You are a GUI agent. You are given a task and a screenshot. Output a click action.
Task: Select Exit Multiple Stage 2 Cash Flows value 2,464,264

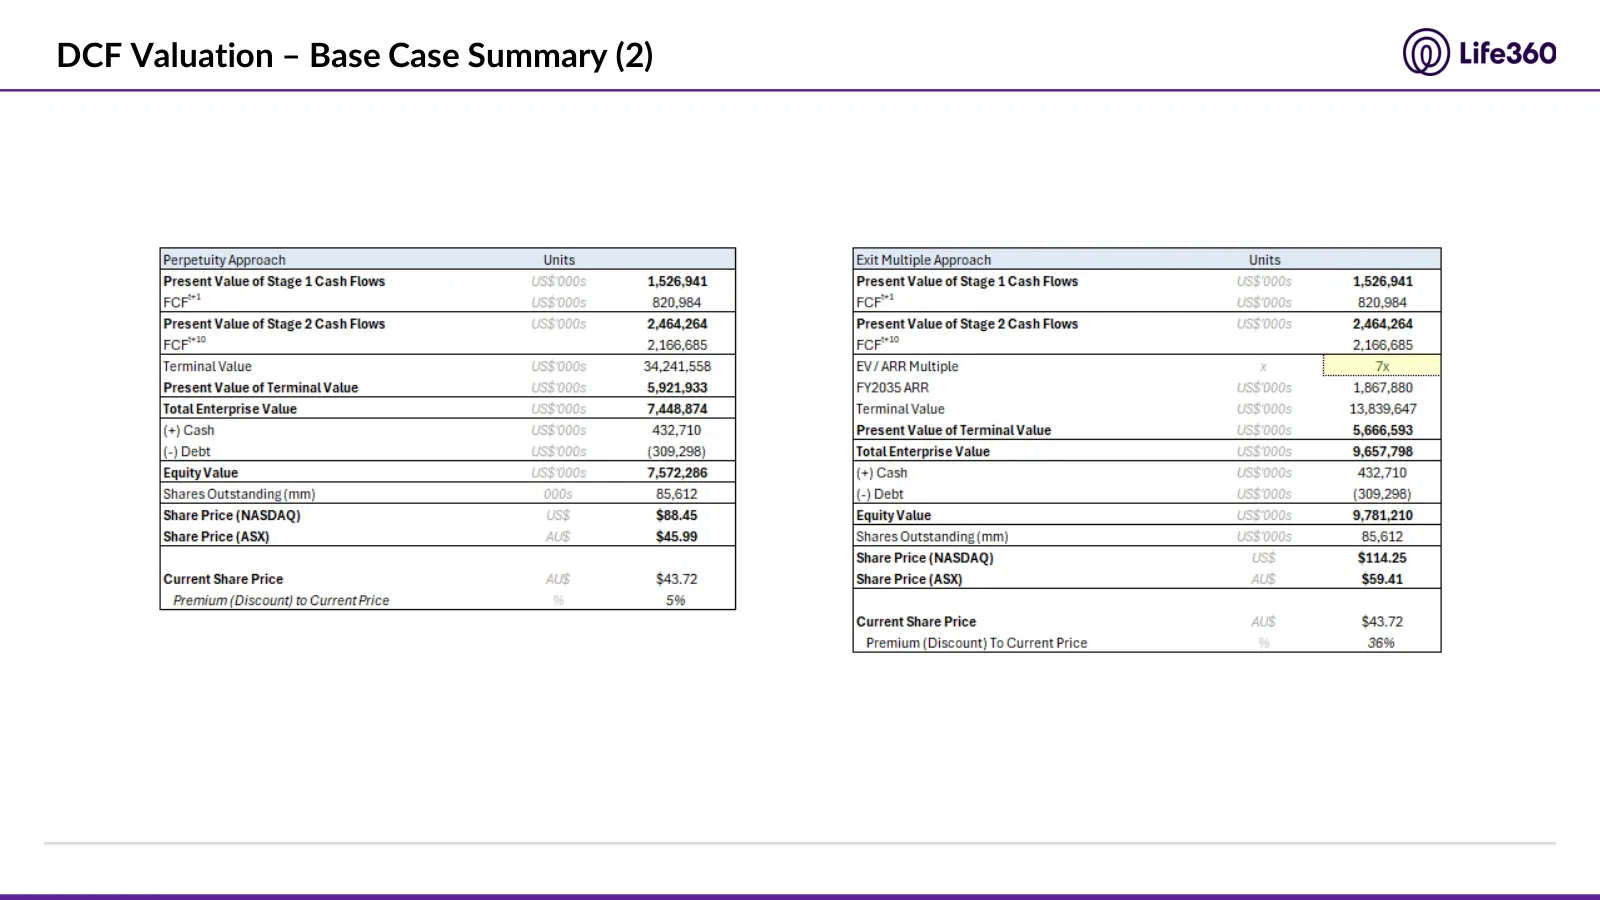tap(1383, 324)
